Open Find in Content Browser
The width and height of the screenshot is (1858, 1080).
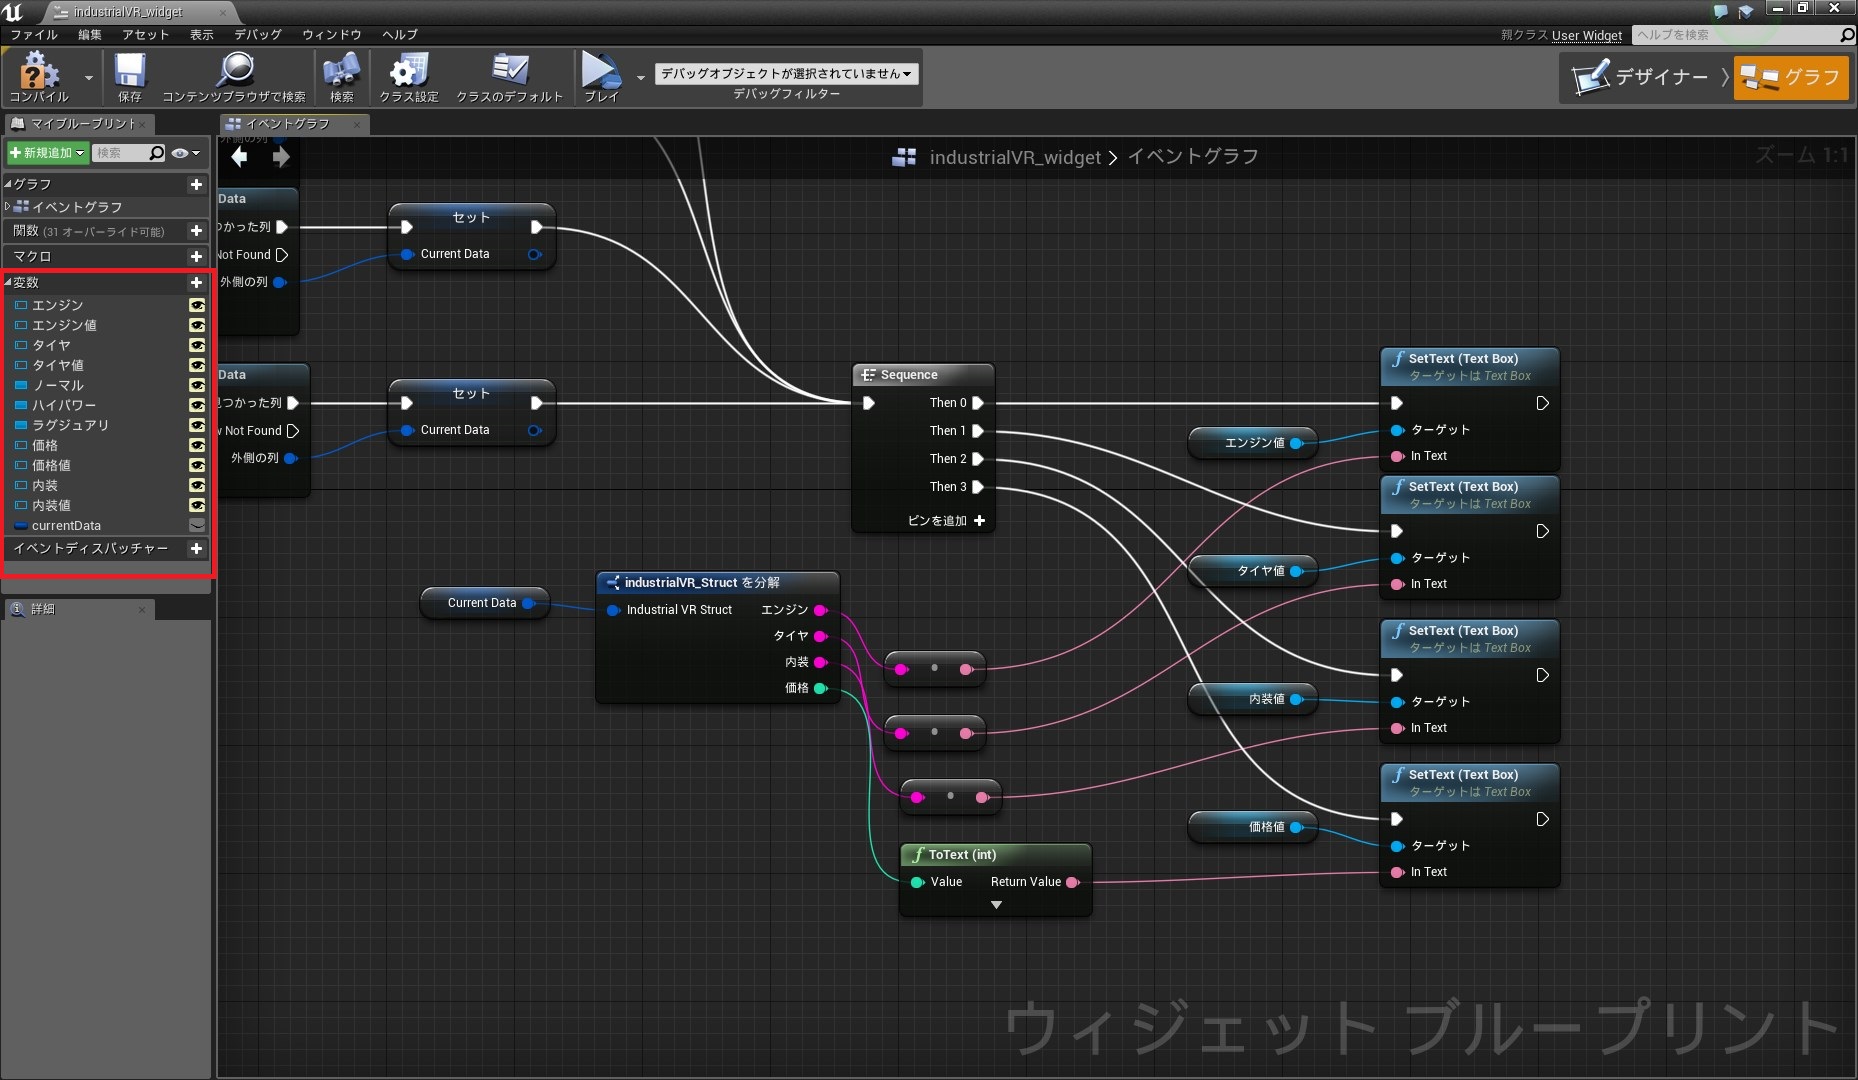[234, 77]
